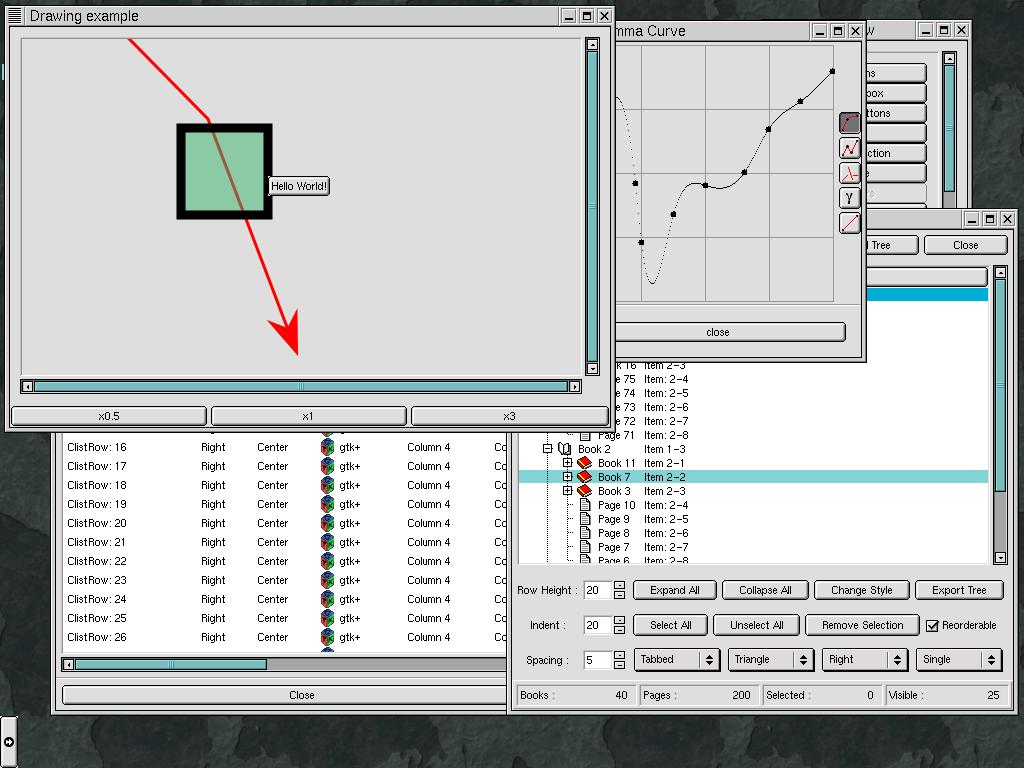The image size is (1024, 768).
Task: Open the Tabbed line style dropdown
Action: [677, 660]
